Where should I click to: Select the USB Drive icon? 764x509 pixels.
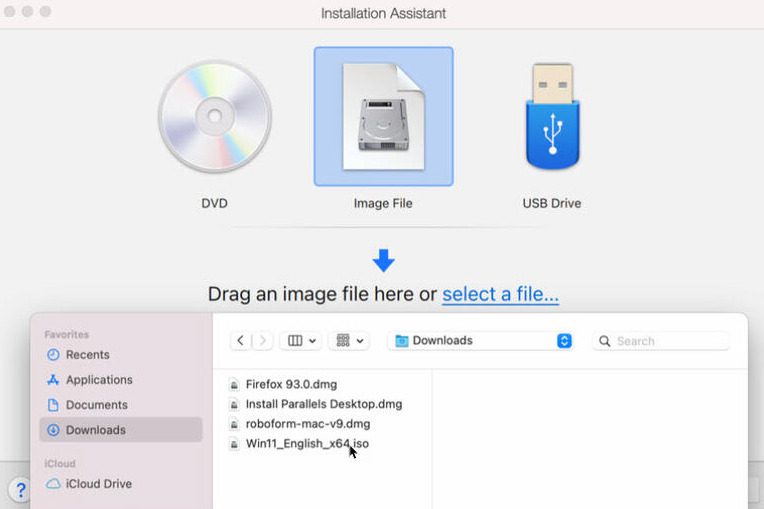(x=551, y=117)
